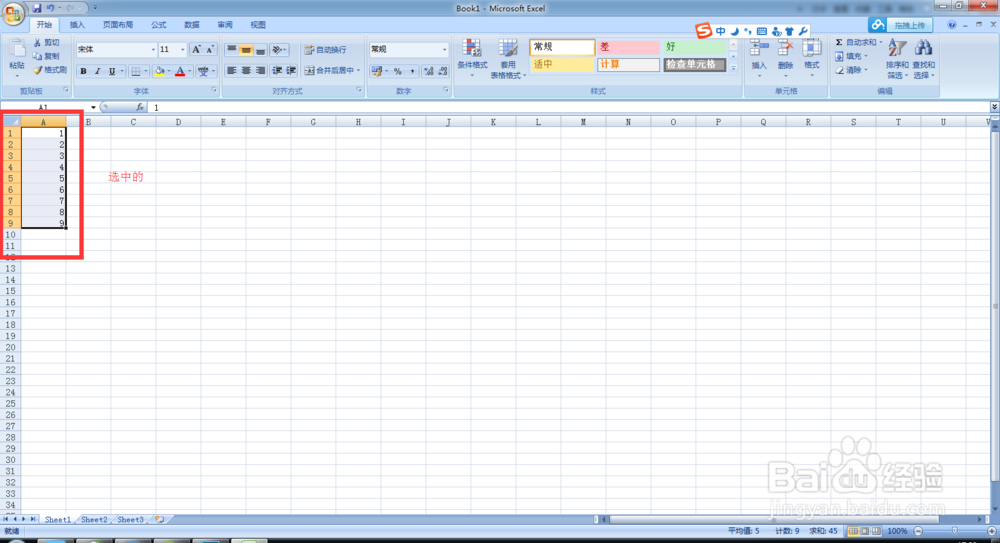Image resolution: width=1000 pixels, height=543 pixels.
Task: Switch to the Insert (插入) tab
Action: pos(77,25)
